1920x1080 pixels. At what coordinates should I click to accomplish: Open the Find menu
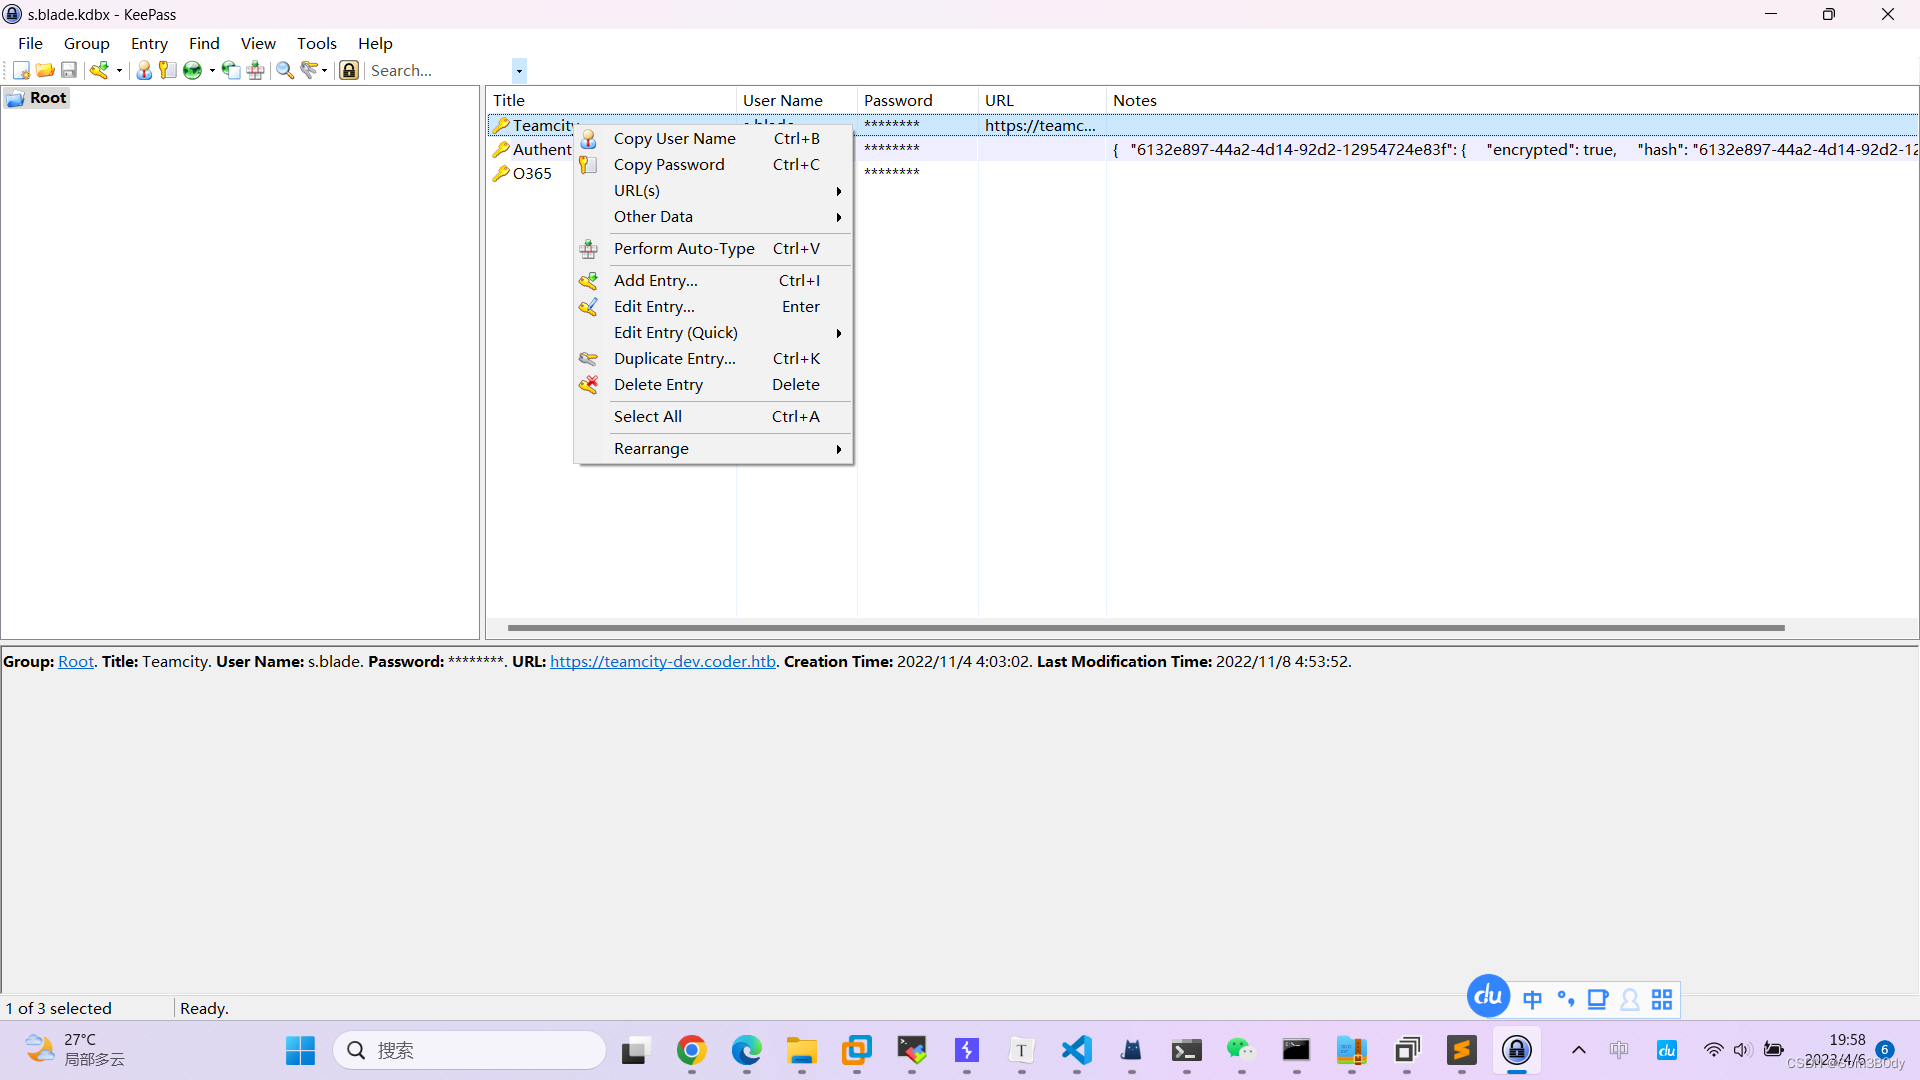click(x=204, y=43)
